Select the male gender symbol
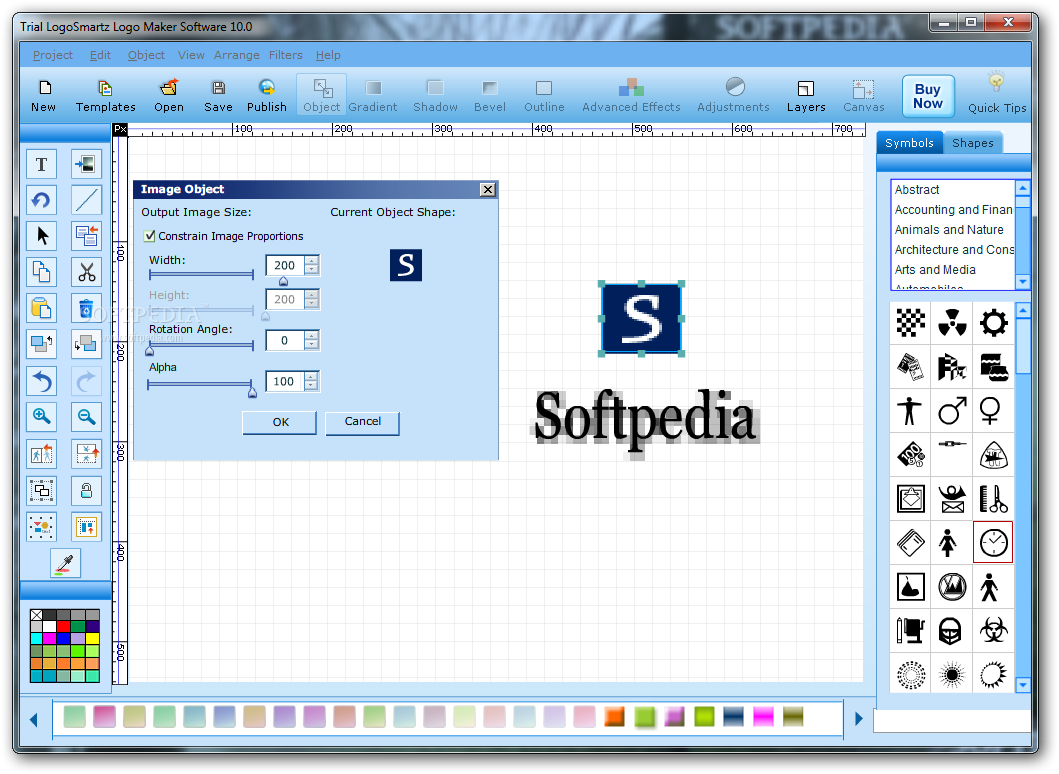This screenshot has height=774, width=1059. [x=952, y=411]
